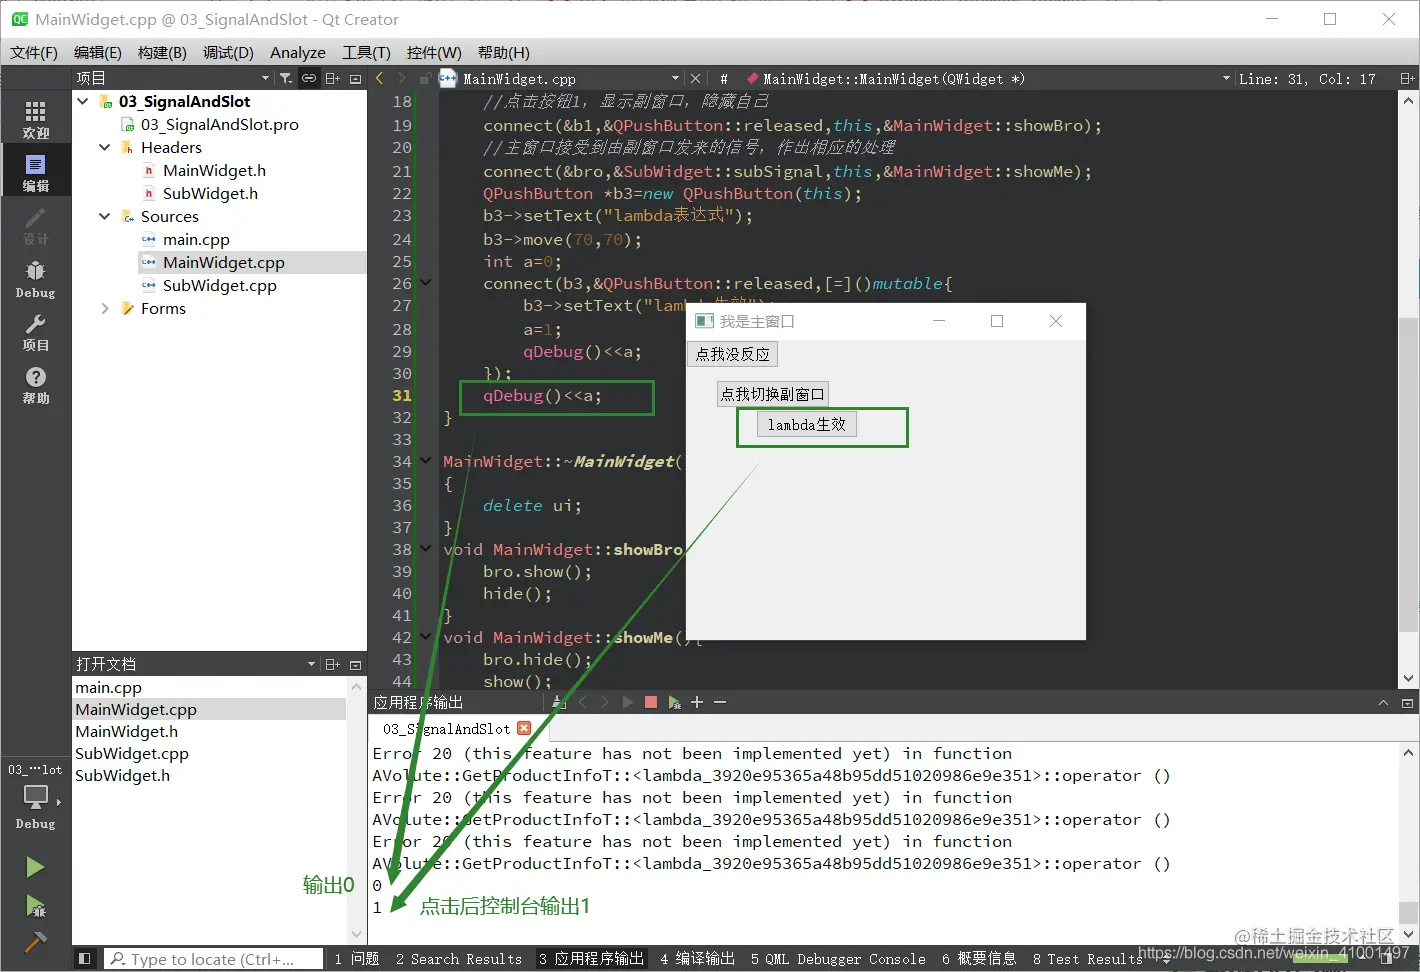
Task: Collapse the Sources folder
Action: click(x=105, y=216)
